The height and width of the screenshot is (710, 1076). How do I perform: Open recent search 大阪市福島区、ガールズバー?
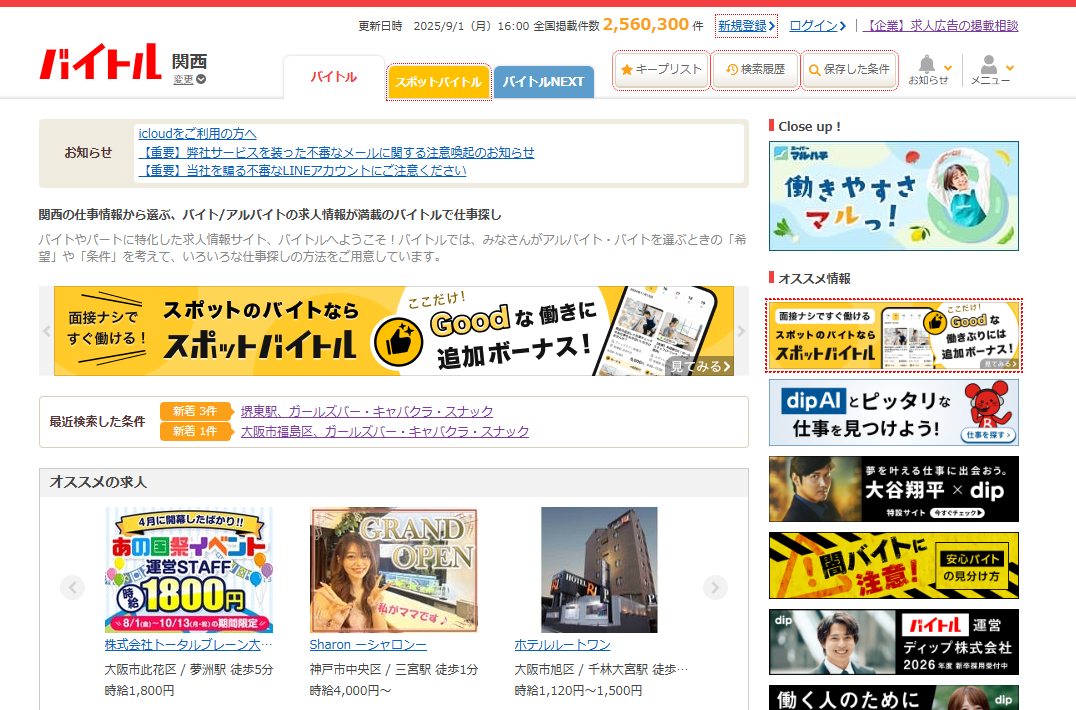pos(385,431)
